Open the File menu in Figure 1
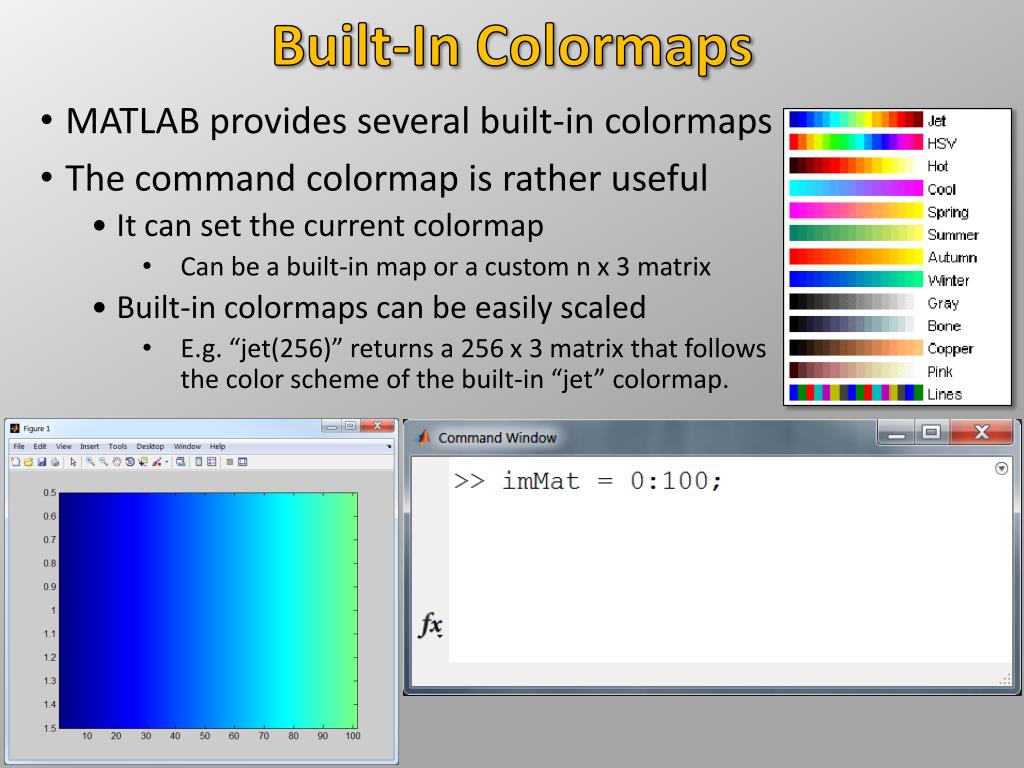Image resolution: width=1024 pixels, height=768 pixels. click(x=19, y=447)
